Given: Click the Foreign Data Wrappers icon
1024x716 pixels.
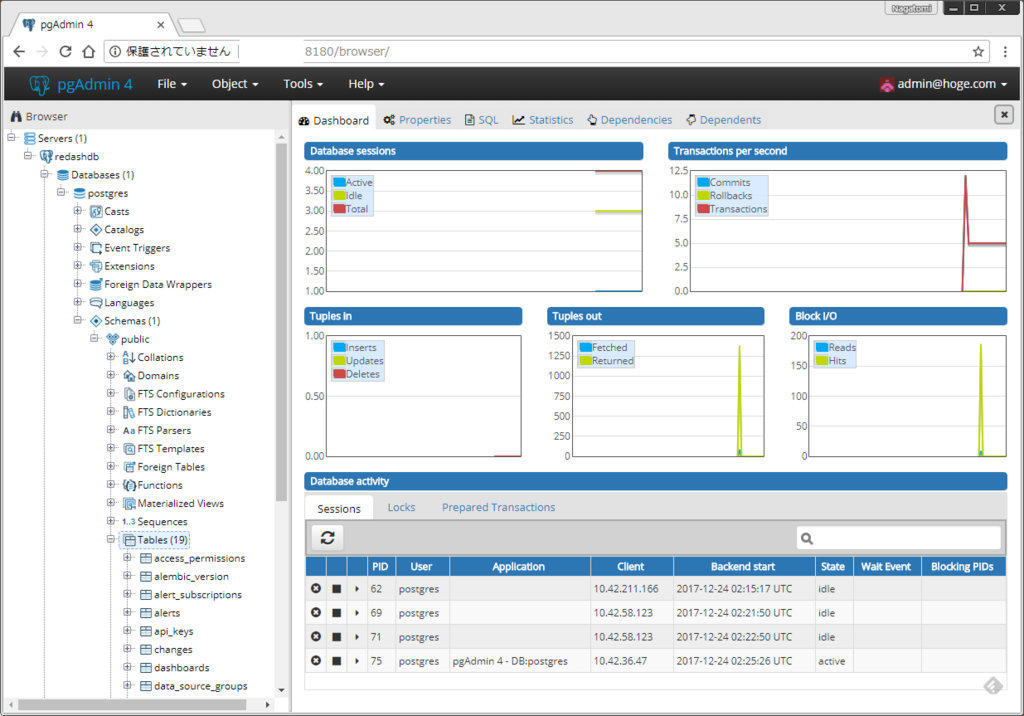Looking at the screenshot, I should 96,285.
